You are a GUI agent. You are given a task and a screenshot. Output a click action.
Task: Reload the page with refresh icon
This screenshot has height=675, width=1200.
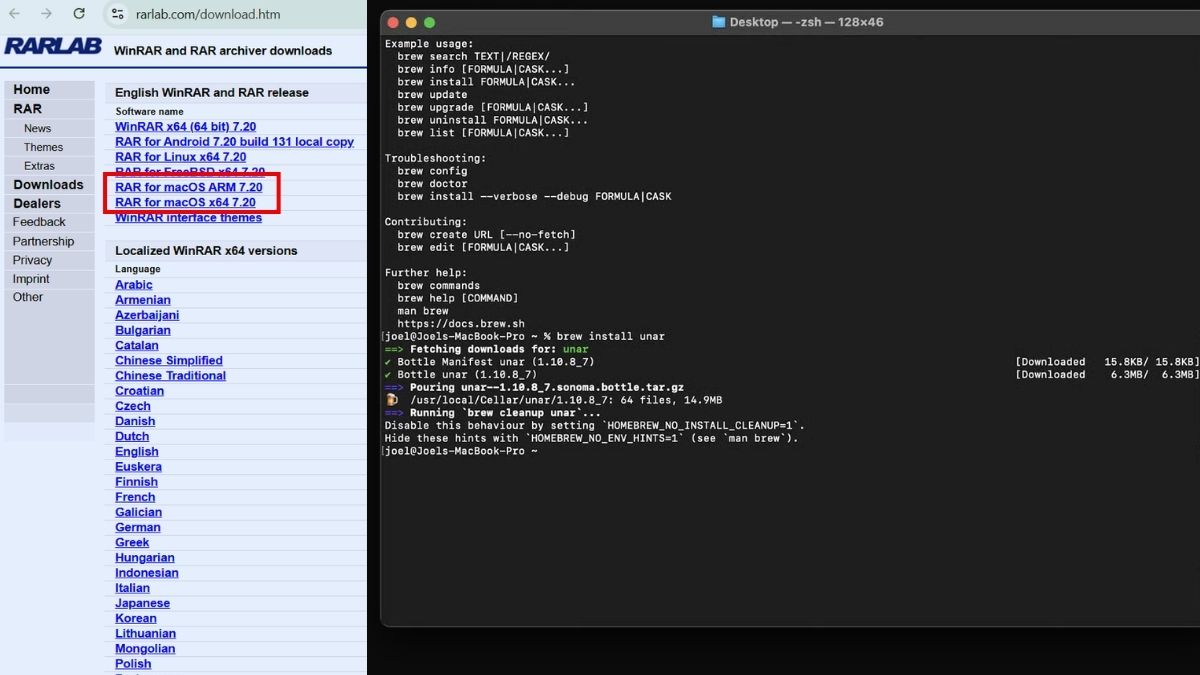click(x=79, y=14)
